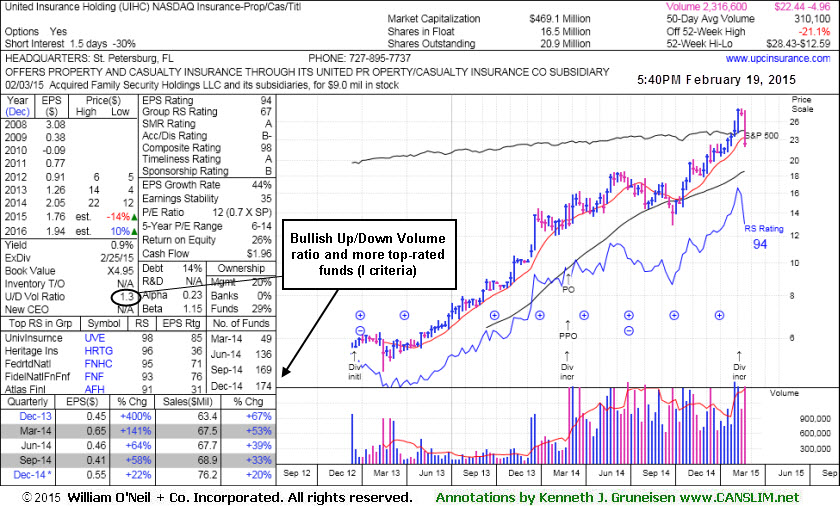Viewport: 840px width, 506px height.
Task: Click the Acc/Dis Rating B- row
Action: tap(207, 136)
